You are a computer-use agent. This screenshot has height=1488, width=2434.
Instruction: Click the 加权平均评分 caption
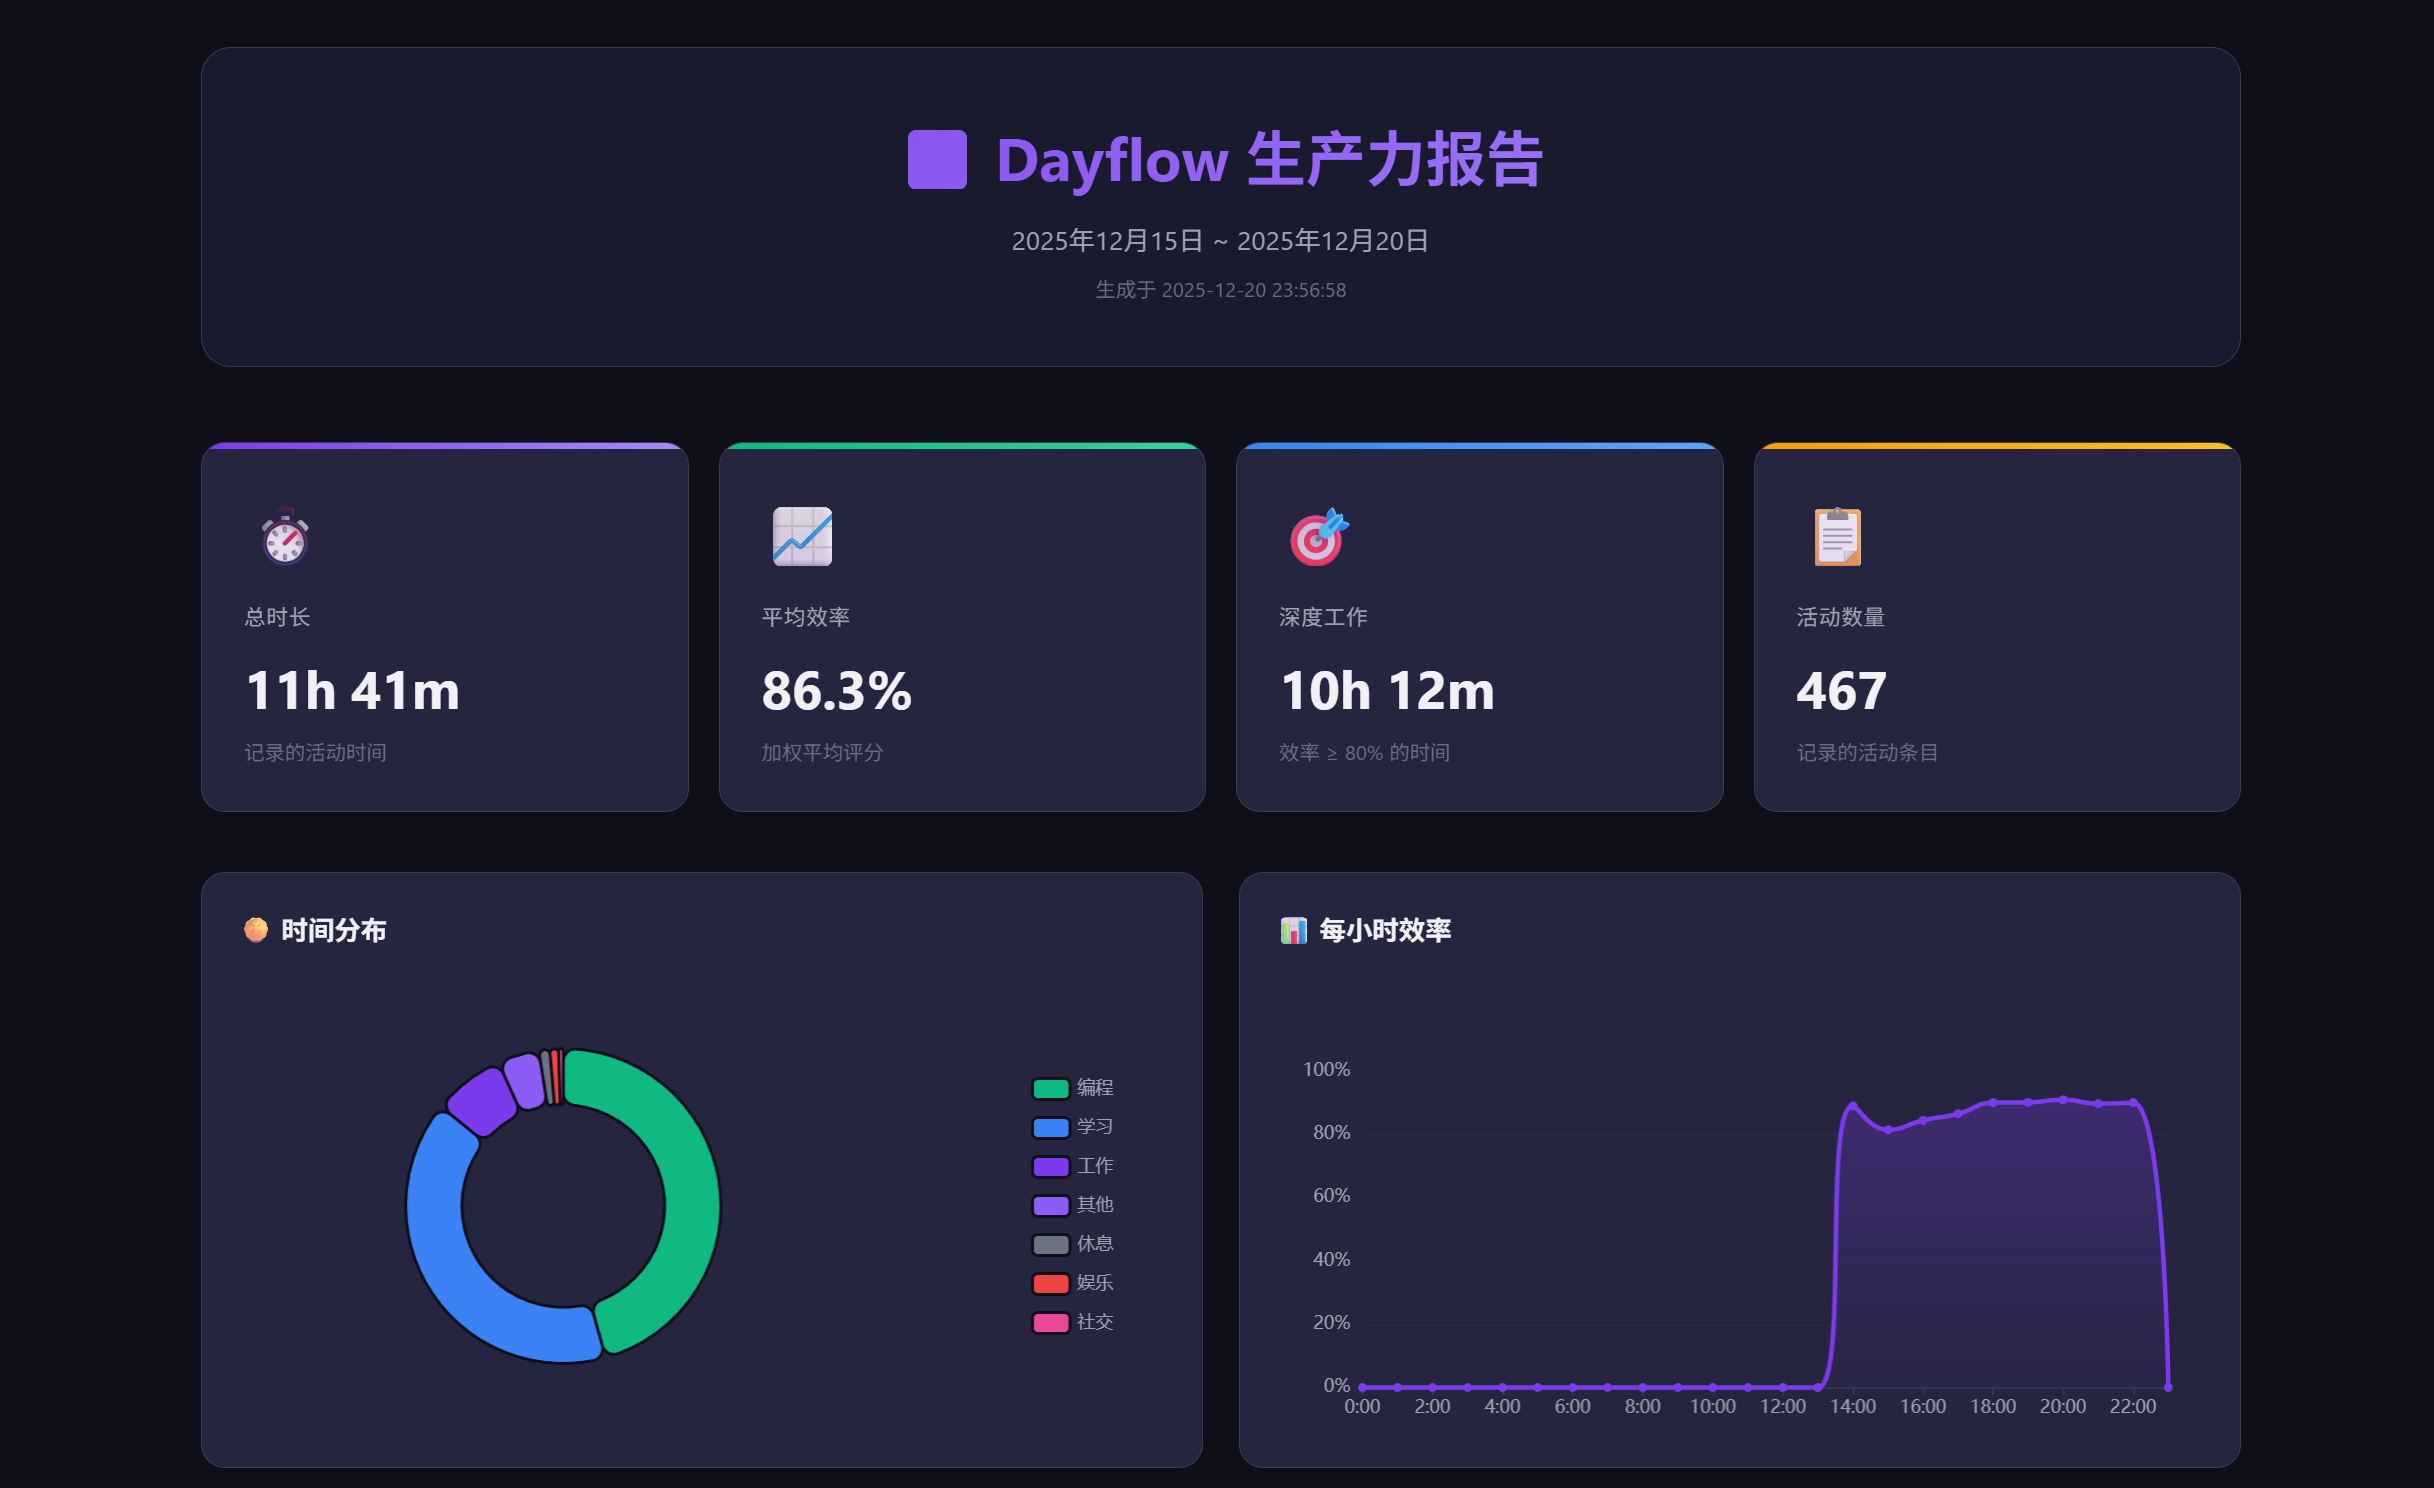click(x=822, y=753)
